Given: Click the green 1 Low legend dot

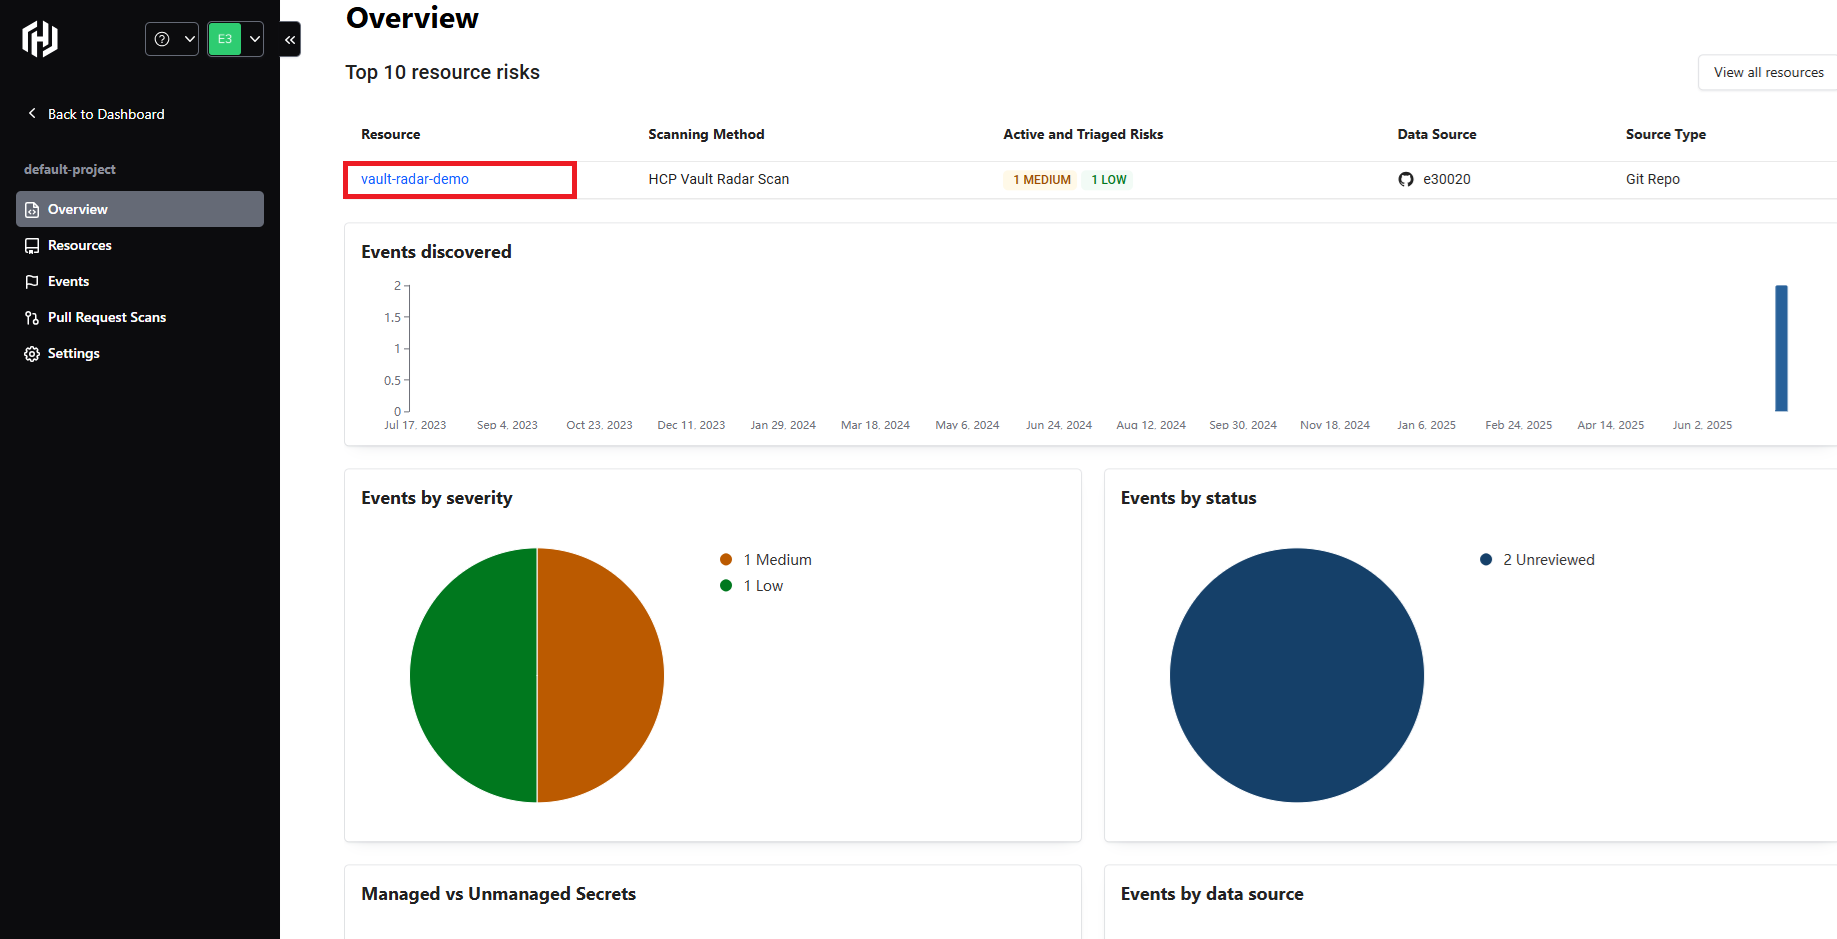Looking at the screenshot, I should pyautogui.click(x=726, y=586).
